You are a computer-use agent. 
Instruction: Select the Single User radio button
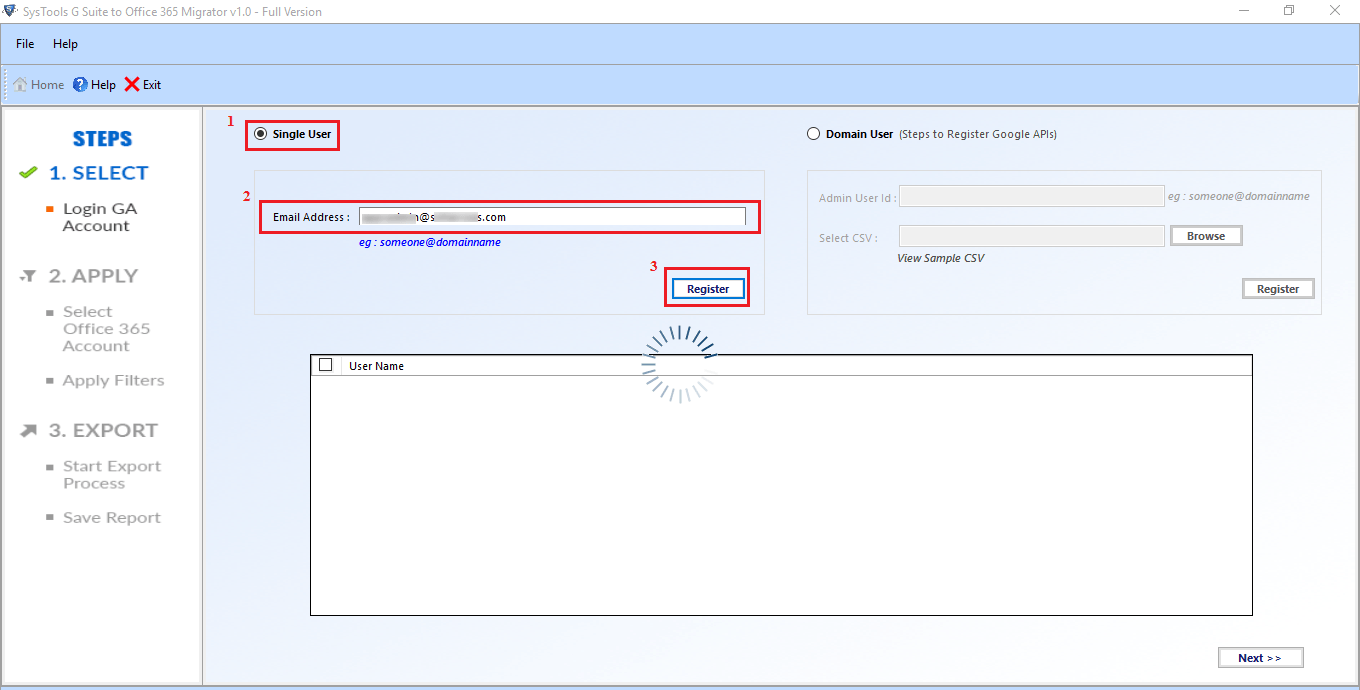pos(261,134)
